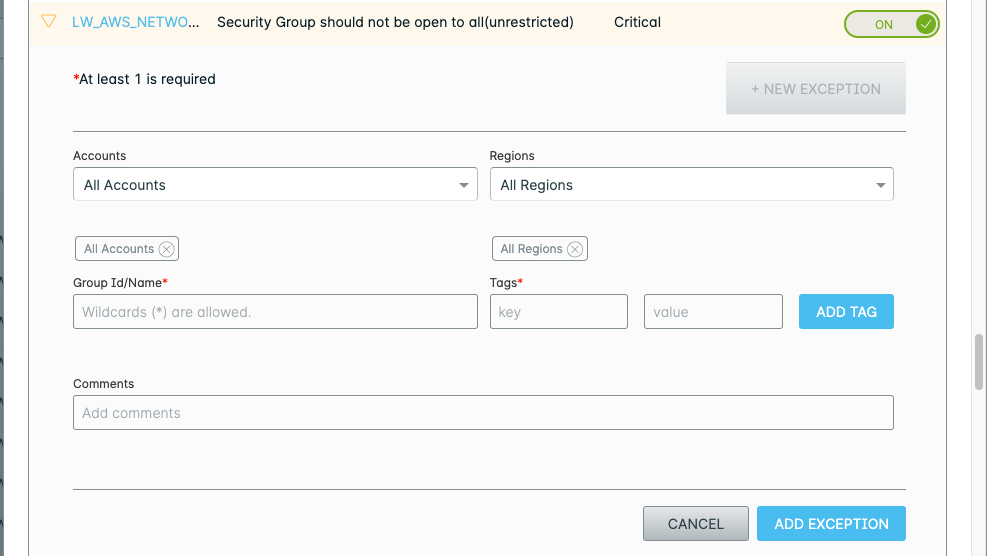Click the tag key input field
This screenshot has height=556, width=987.
(558, 312)
